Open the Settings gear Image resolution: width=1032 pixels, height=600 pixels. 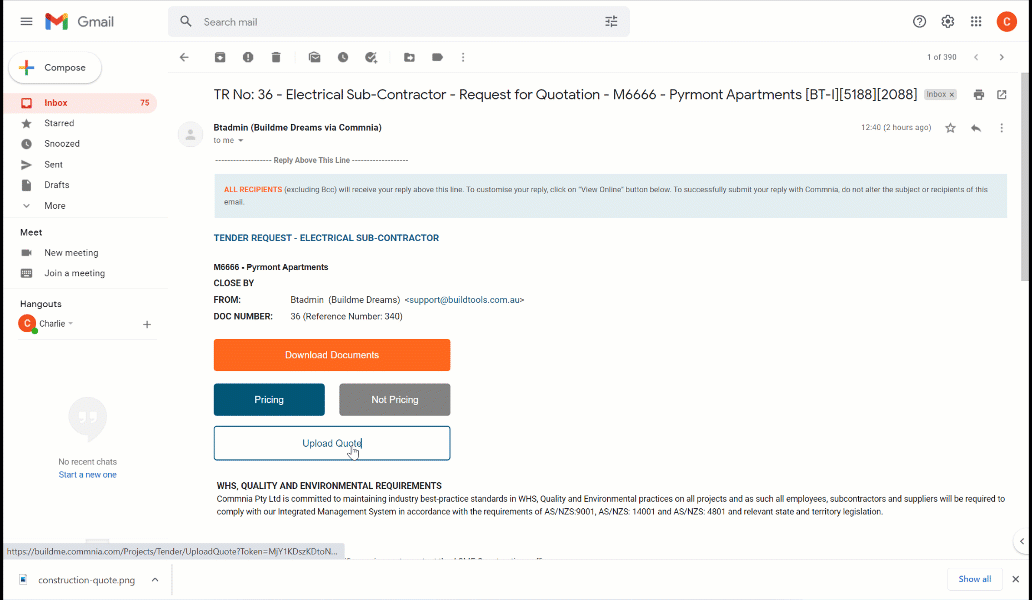click(x=948, y=22)
